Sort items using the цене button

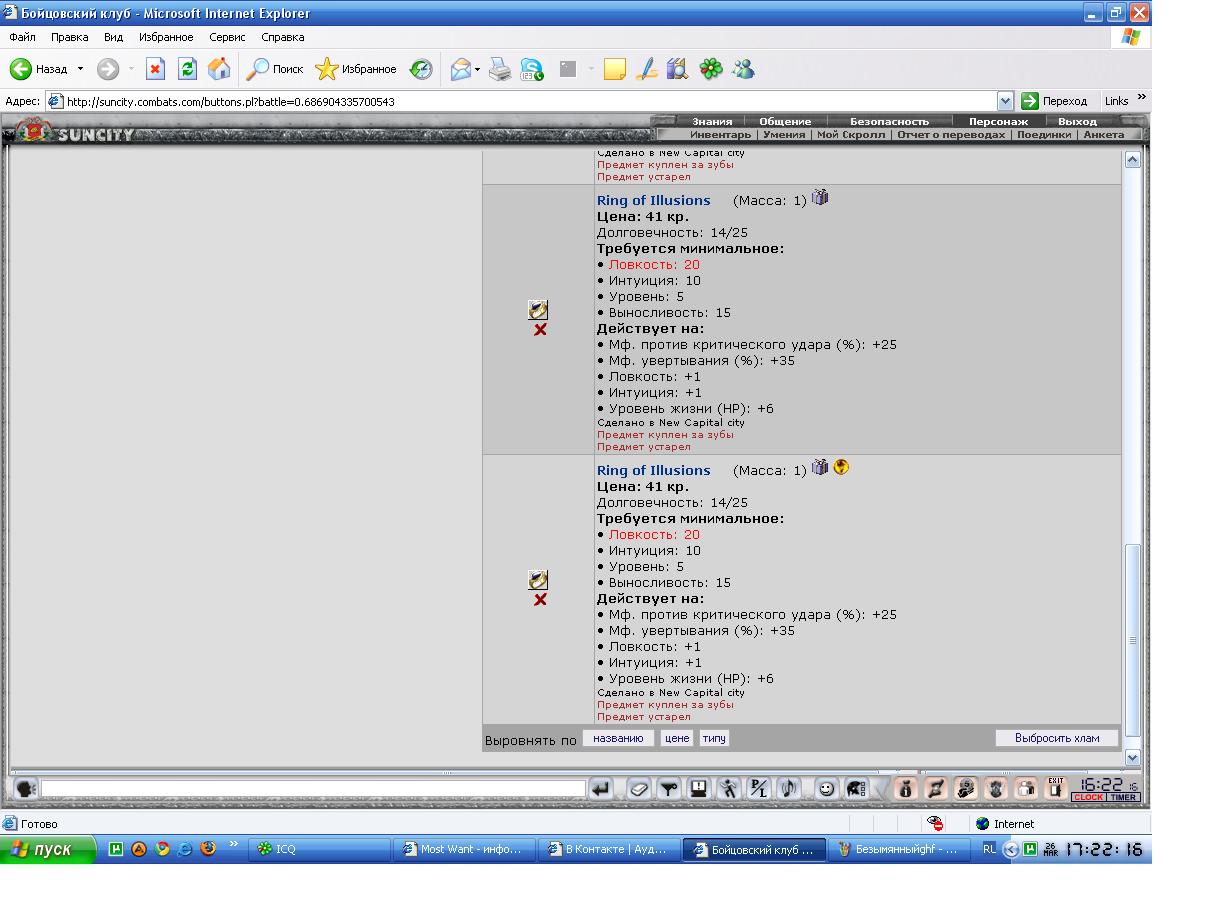[677, 738]
